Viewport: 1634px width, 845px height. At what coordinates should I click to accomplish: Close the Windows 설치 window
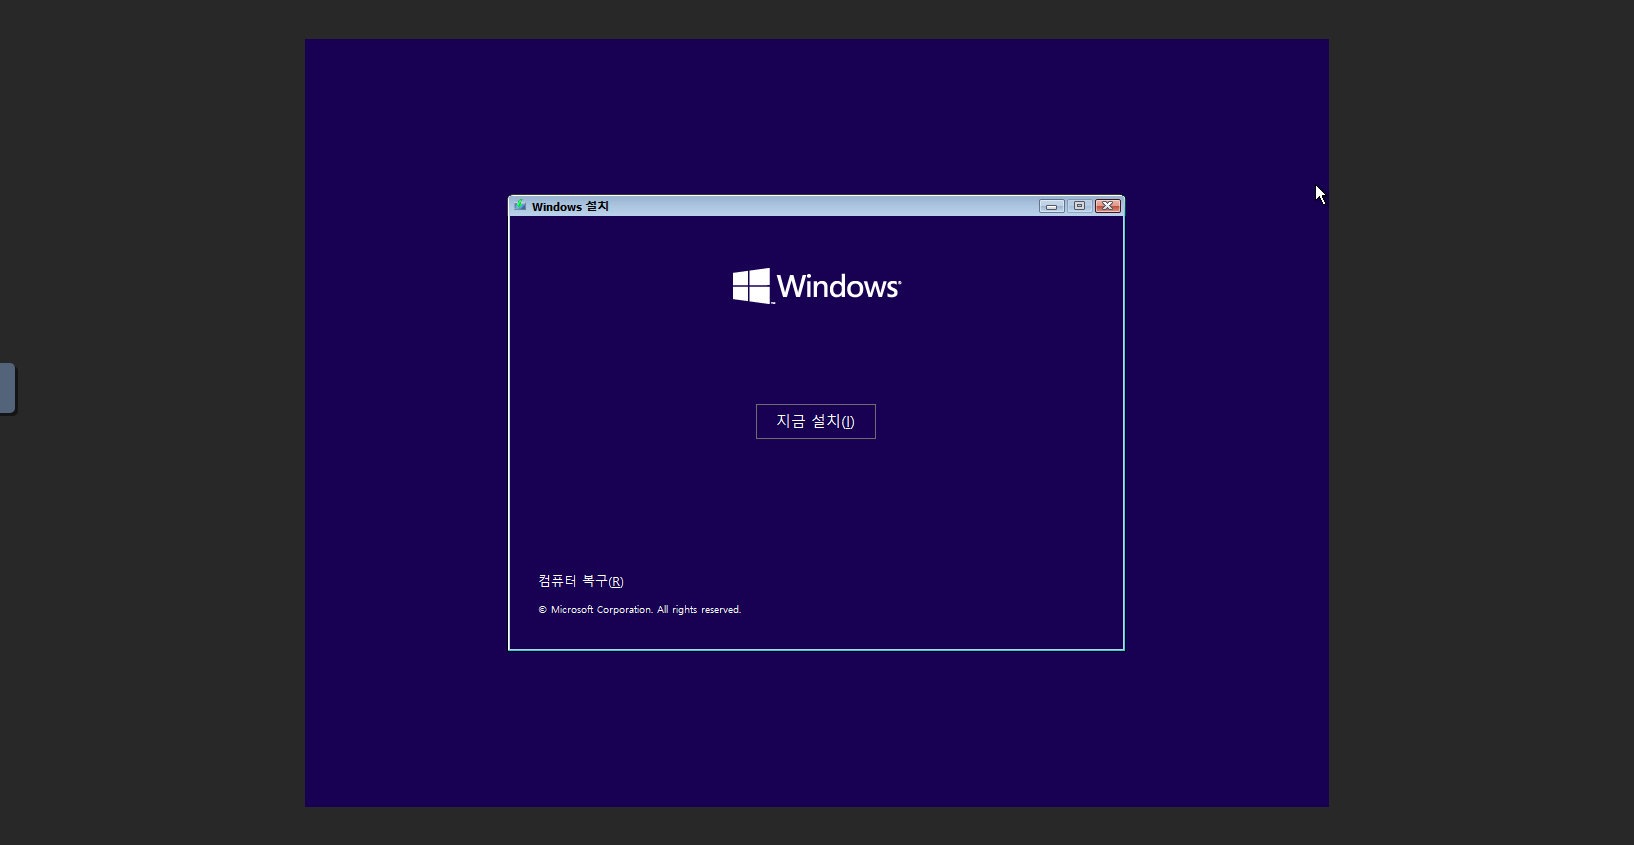point(1107,206)
